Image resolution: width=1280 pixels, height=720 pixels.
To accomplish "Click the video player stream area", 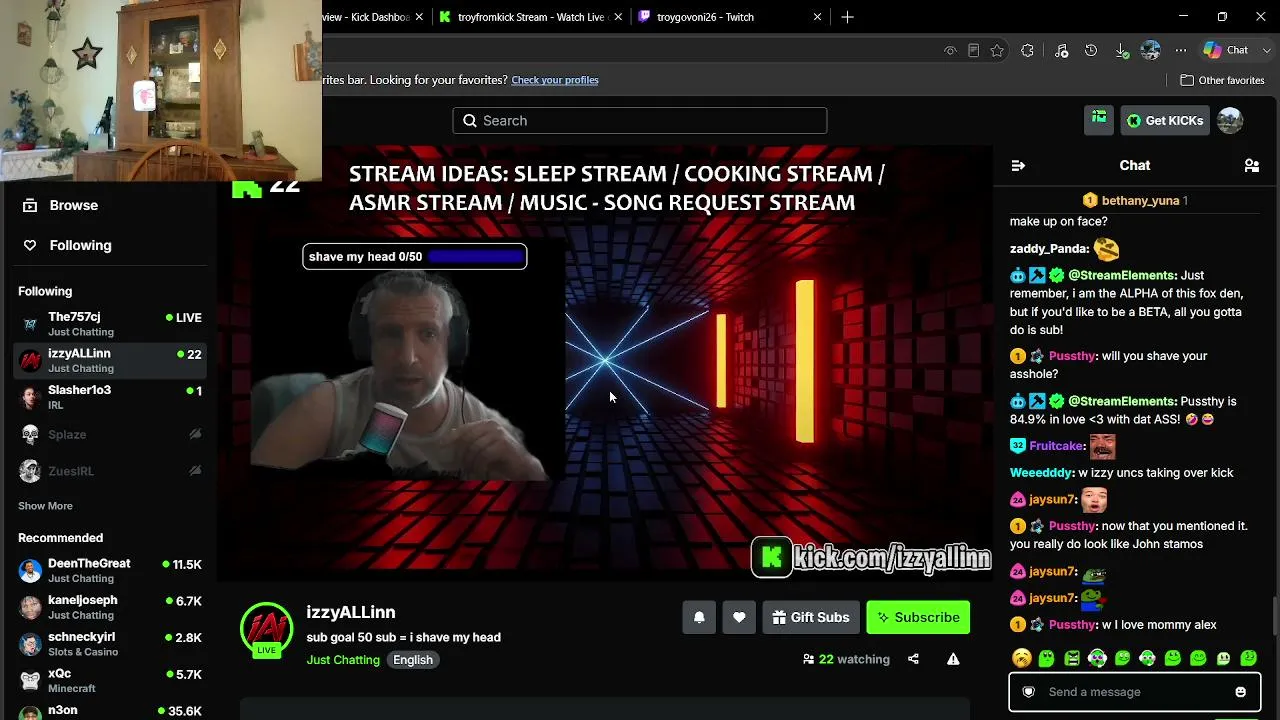I will 605,364.
